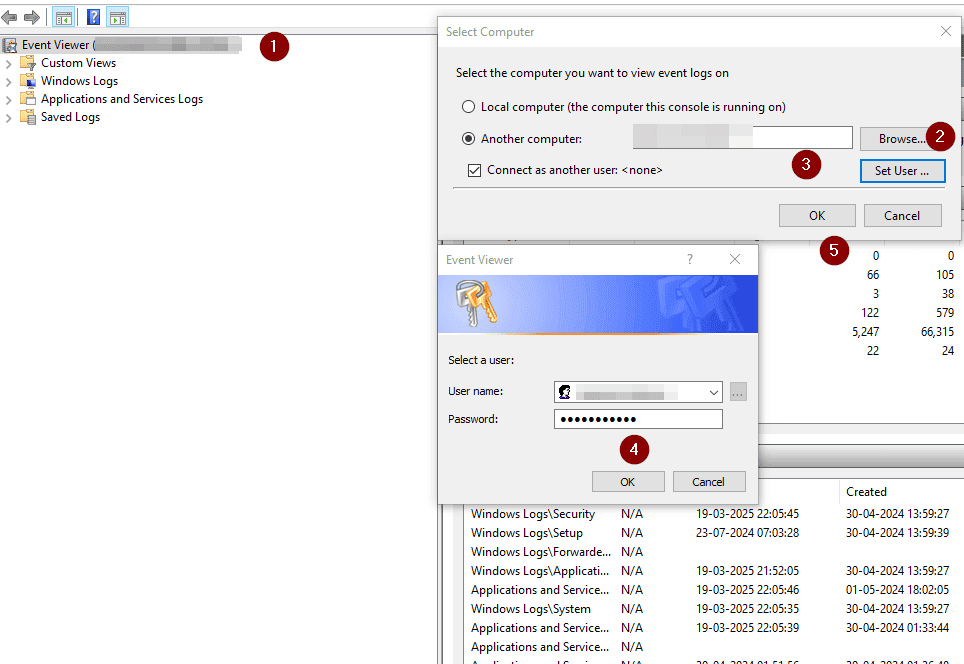Select Windows Logs\Security row in list
This screenshot has height=664, width=964.
[x=533, y=514]
